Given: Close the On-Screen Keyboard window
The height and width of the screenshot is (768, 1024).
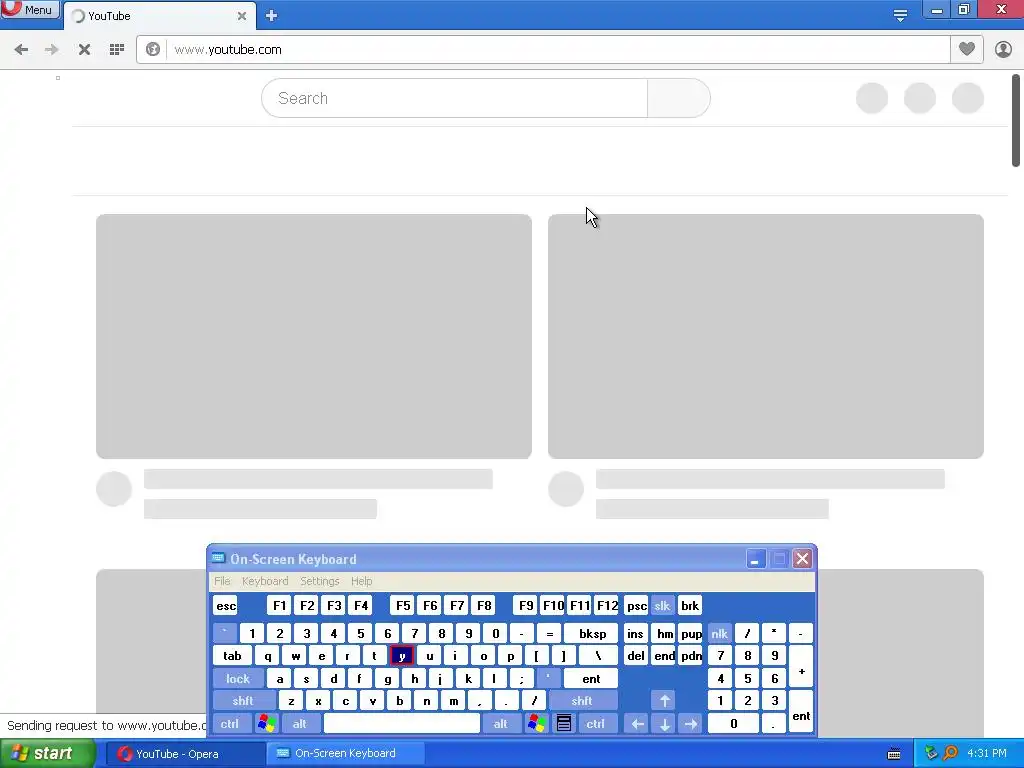Looking at the screenshot, I should click(x=802, y=559).
